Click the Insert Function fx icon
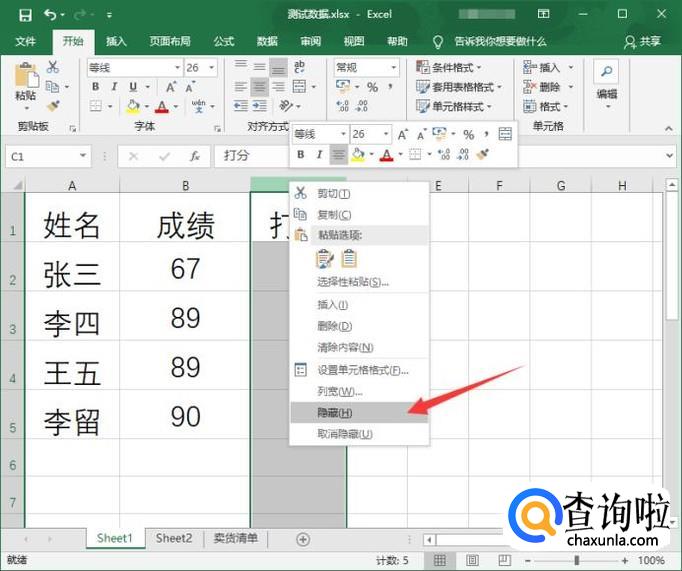Screen dimensions: 682x571 [195, 156]
